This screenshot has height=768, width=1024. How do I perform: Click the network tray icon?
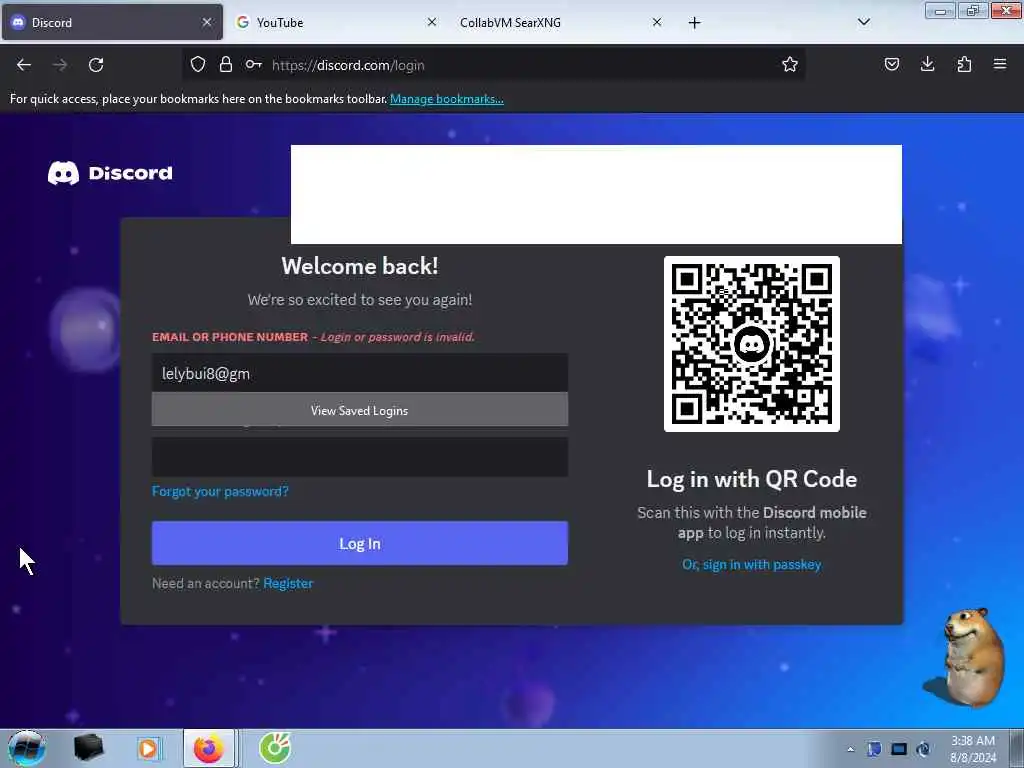click(x=899, y=749)
